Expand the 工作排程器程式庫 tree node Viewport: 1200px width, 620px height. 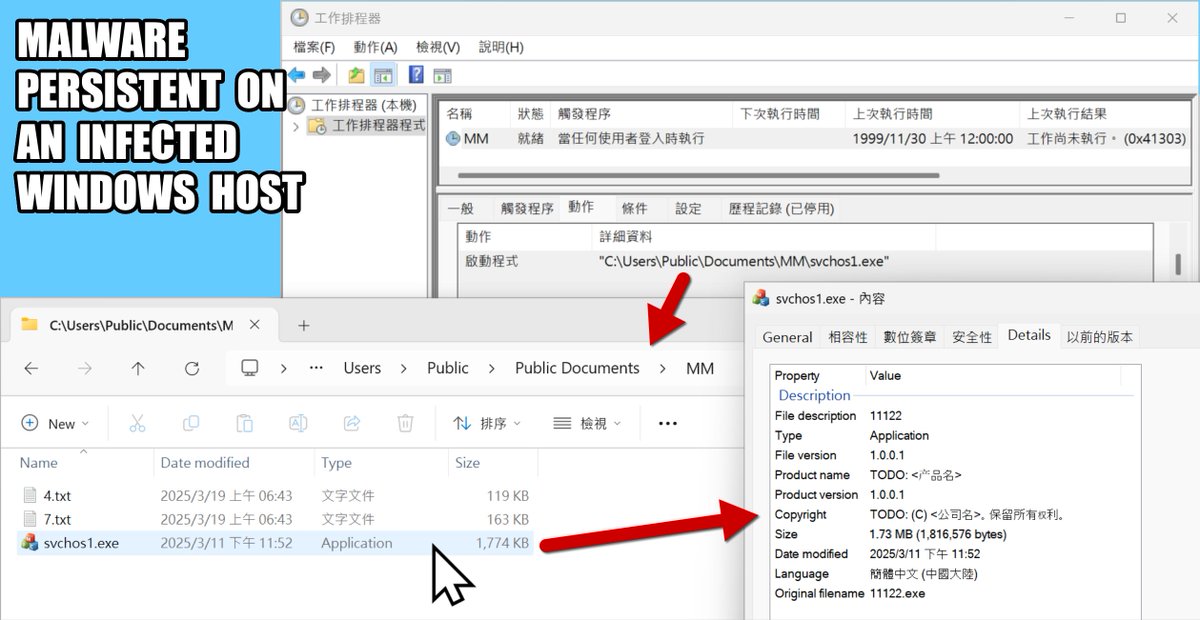[295, 127]
